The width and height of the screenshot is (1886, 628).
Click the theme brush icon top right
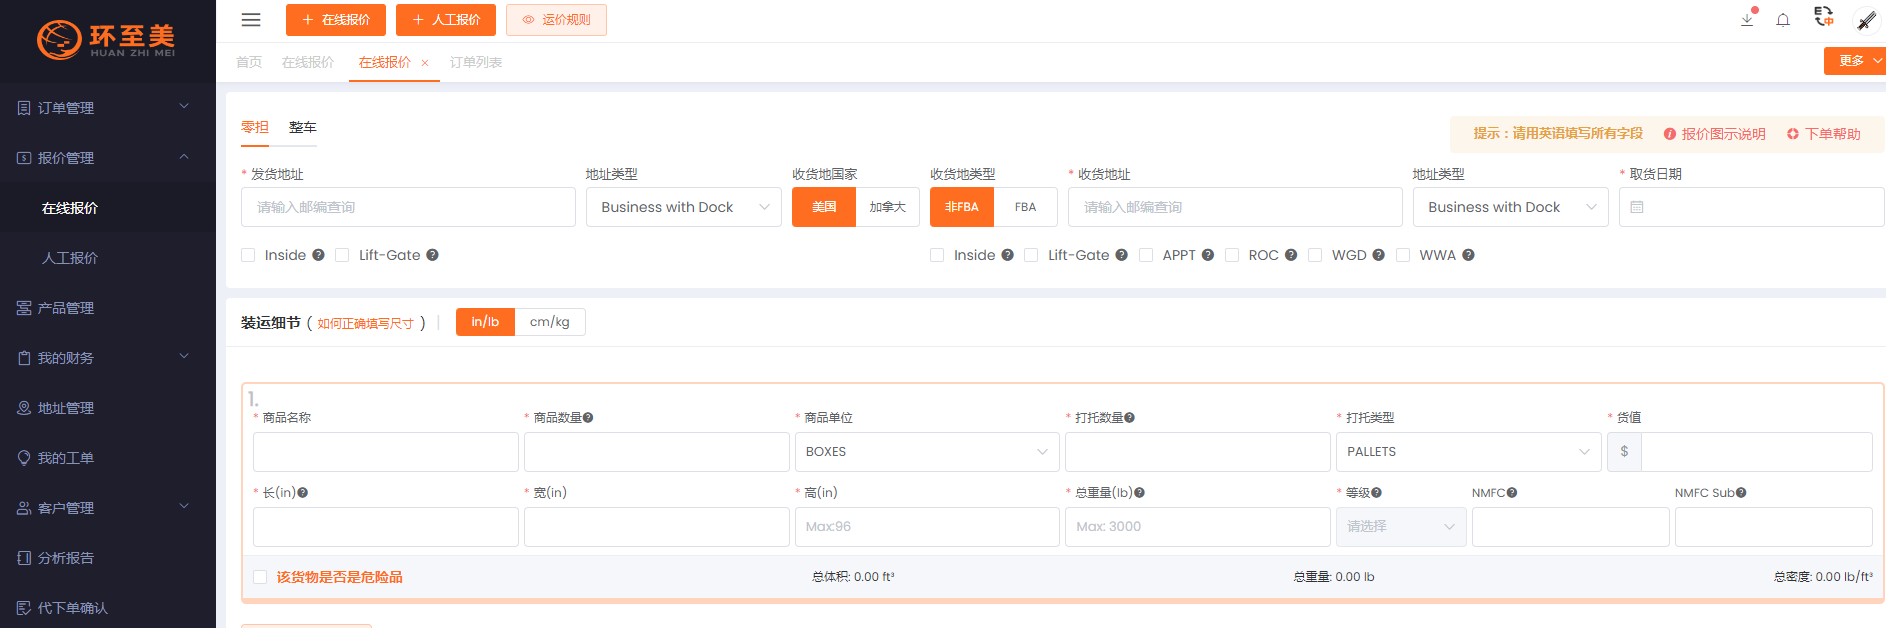(x=1866, y=20)
